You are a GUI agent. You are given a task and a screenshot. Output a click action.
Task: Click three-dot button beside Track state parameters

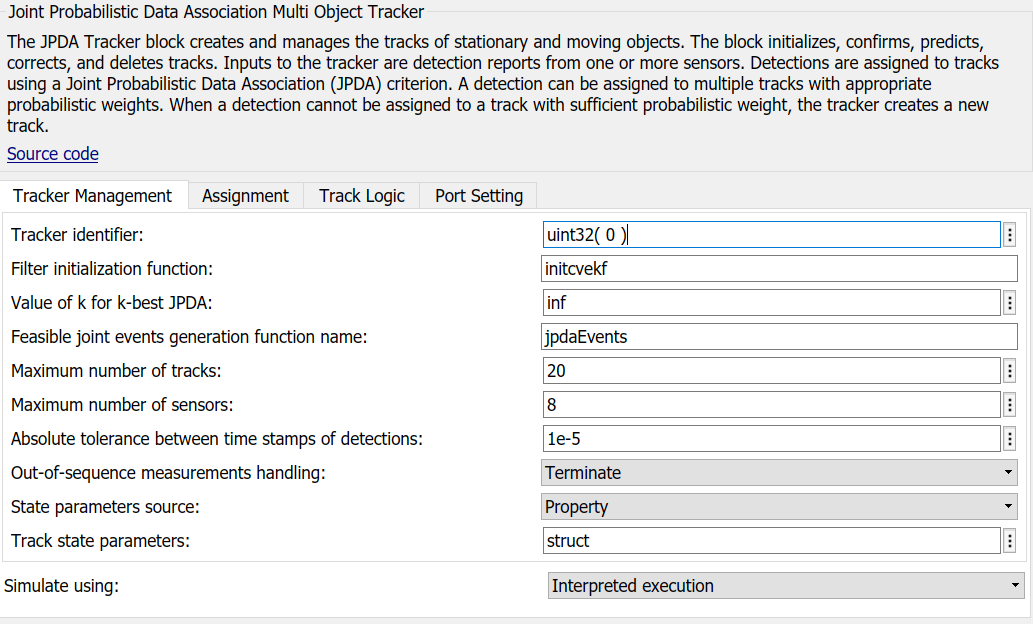pos(1010,541)
